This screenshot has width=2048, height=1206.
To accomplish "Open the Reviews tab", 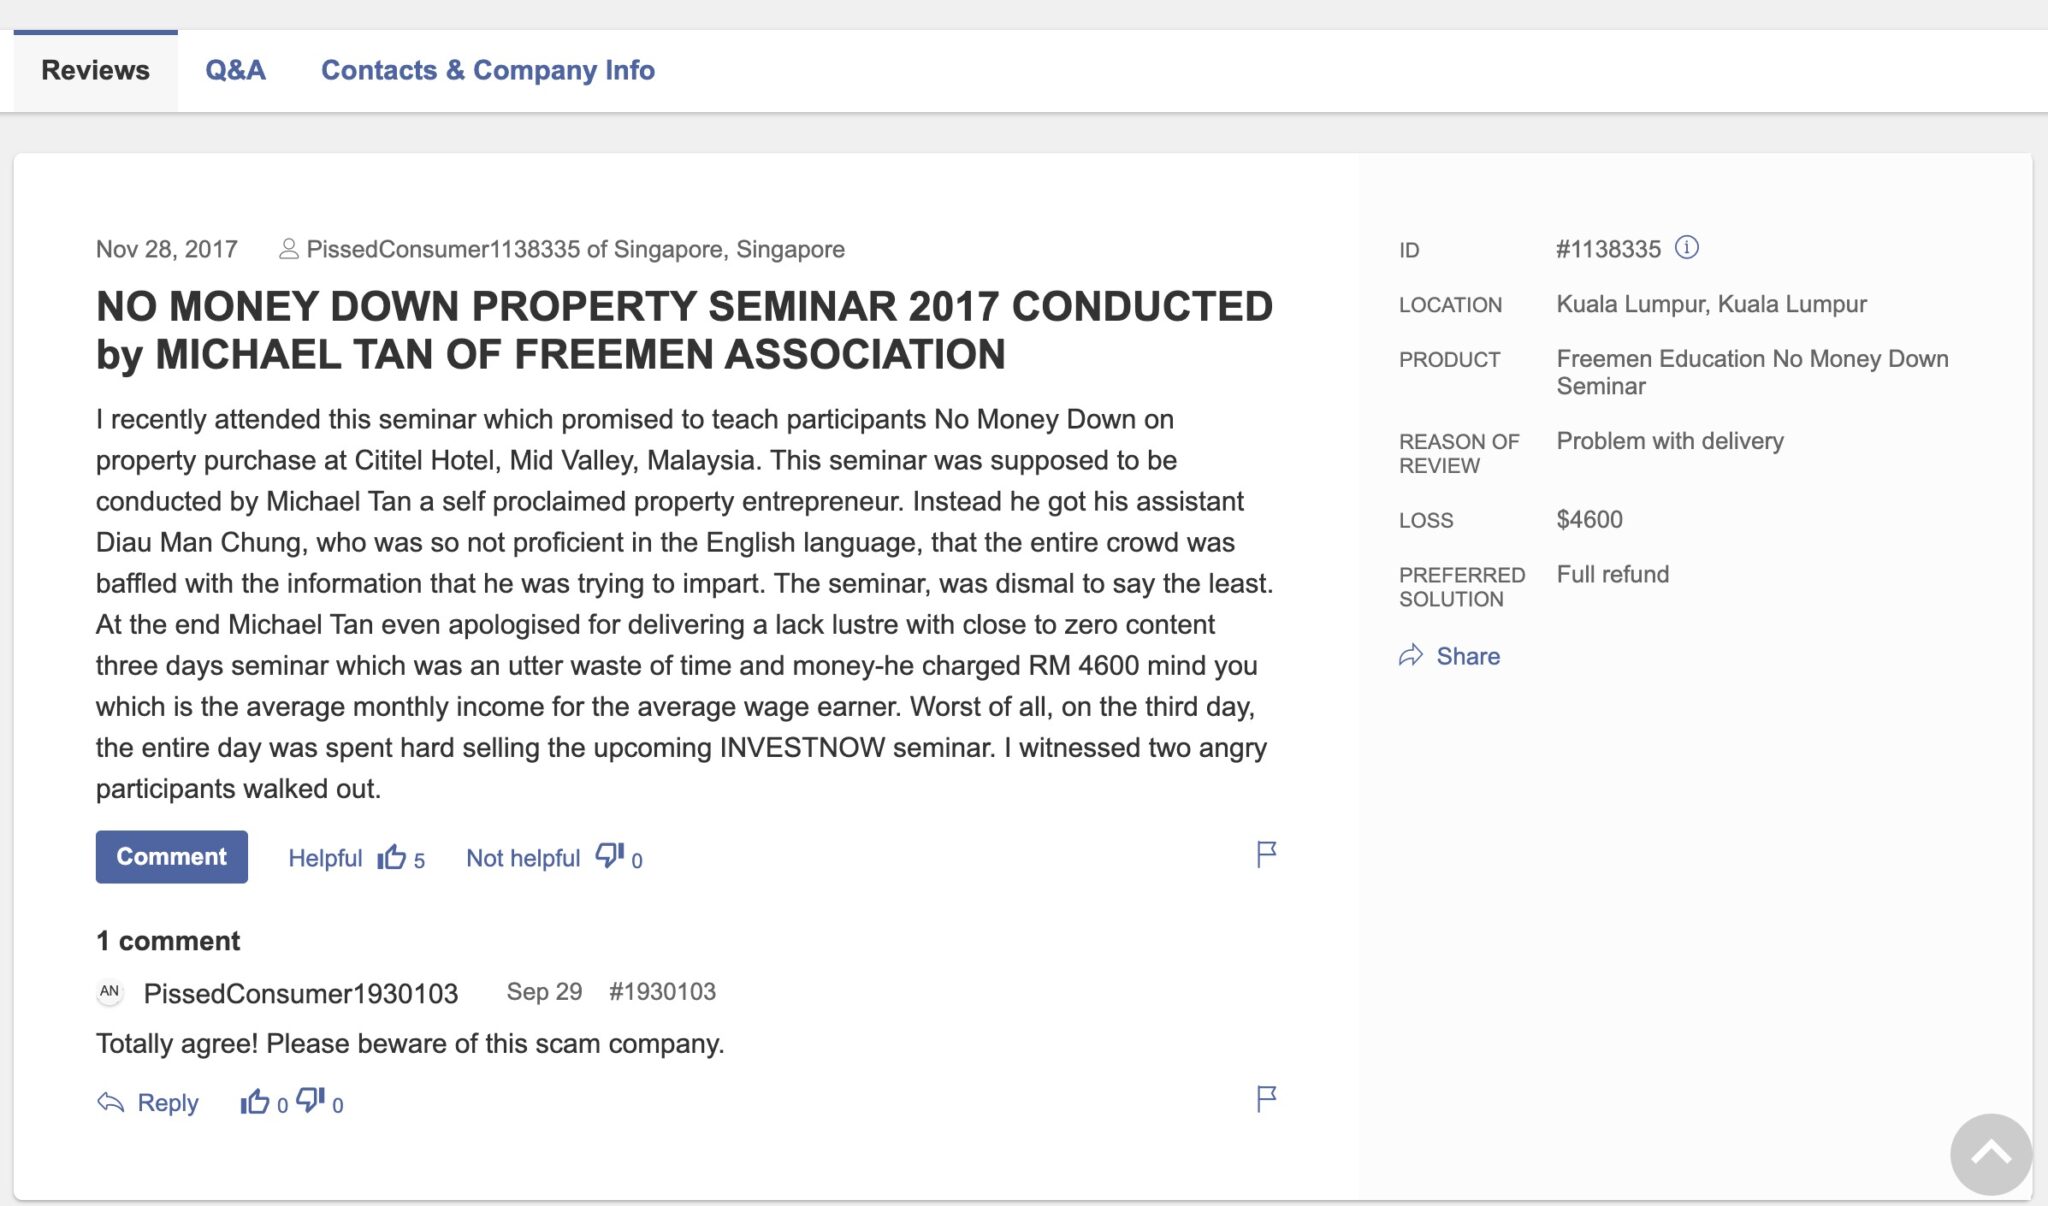I will (95, 67).
